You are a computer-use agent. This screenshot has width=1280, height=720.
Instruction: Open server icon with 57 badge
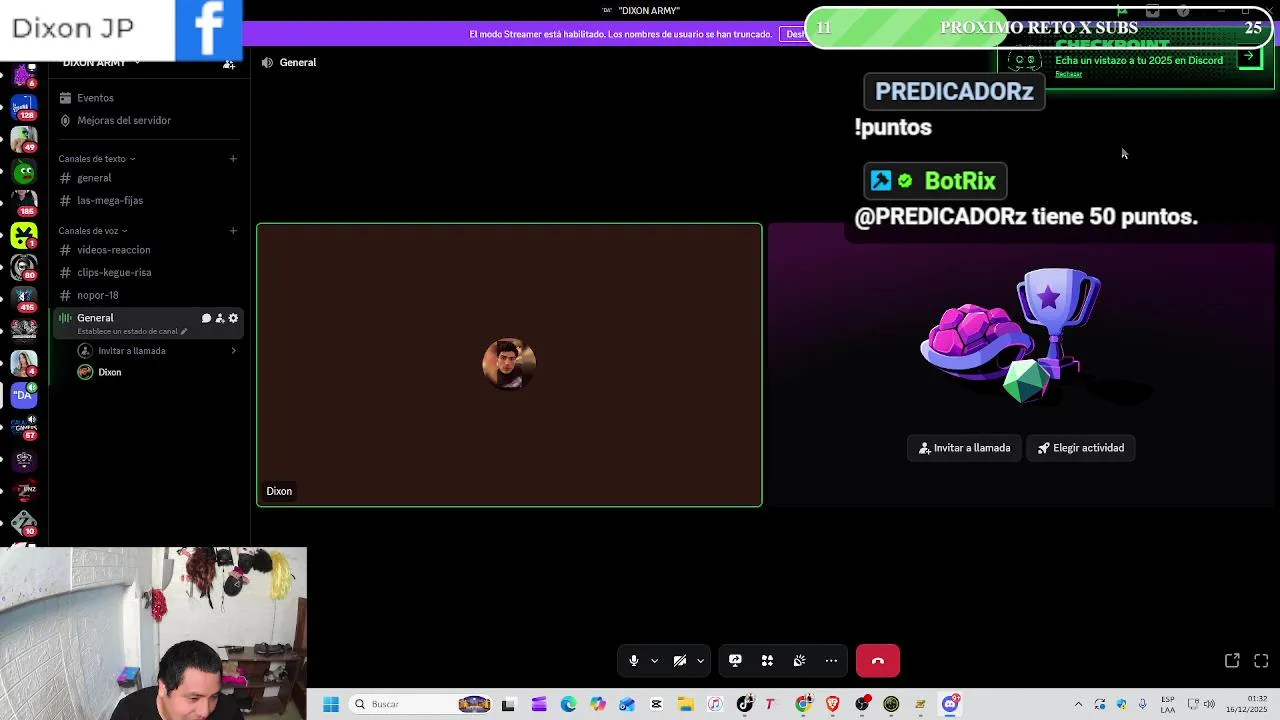click(x=24, y=427)
